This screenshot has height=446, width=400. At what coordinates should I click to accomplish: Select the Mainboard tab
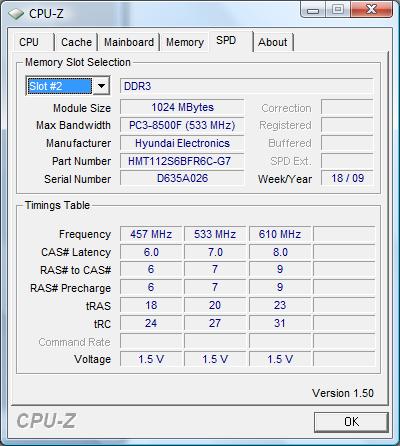click(x=129, y=42)
